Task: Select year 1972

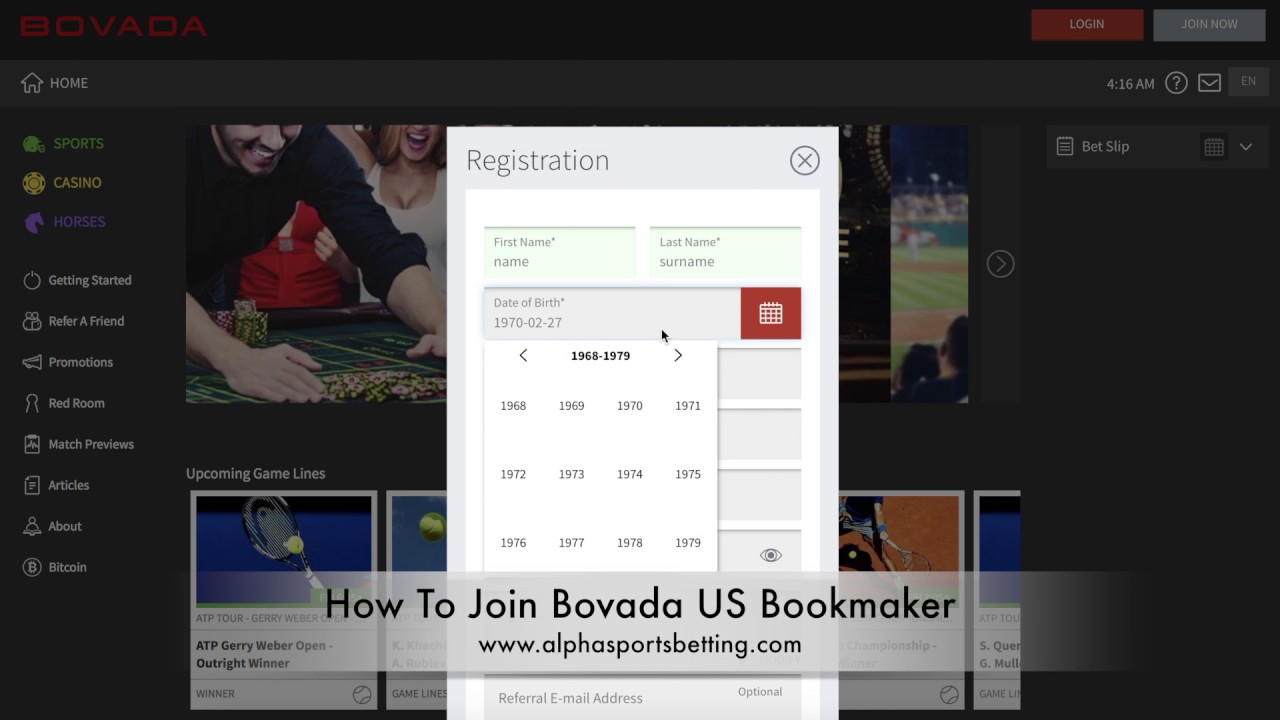Action: [513, 474]
